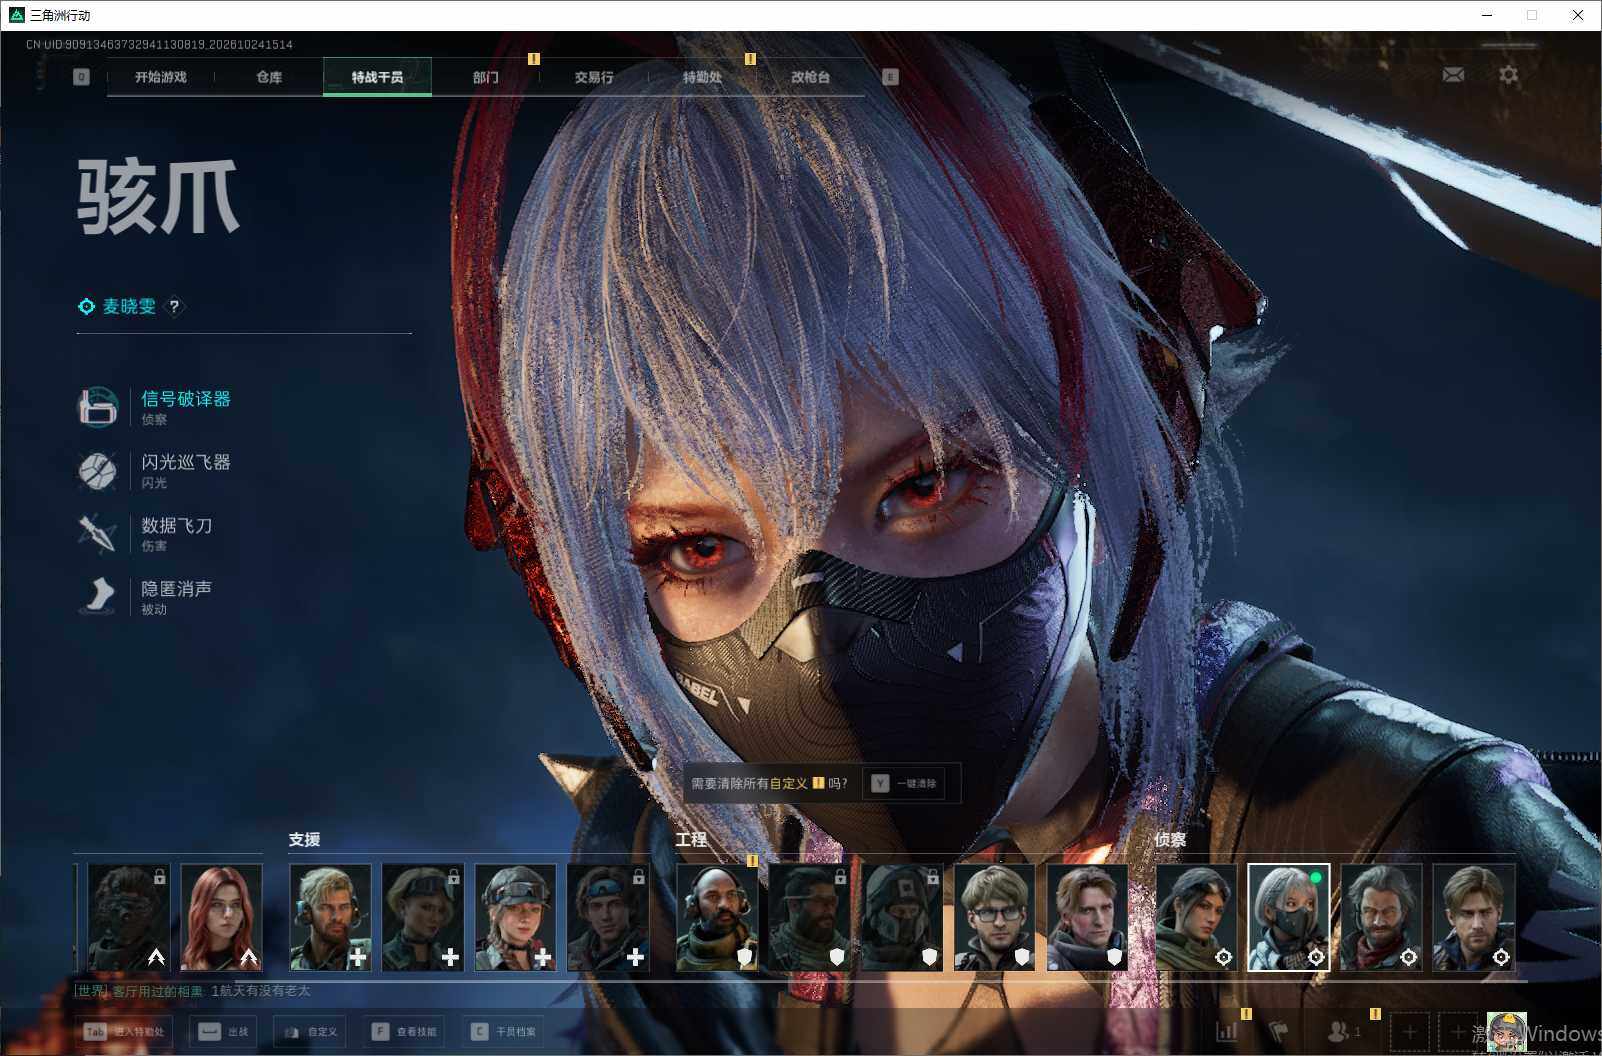Screen dimensions: 1602x1056
Task: Click the 一键清除 button
Action: (x=905, y=783)
